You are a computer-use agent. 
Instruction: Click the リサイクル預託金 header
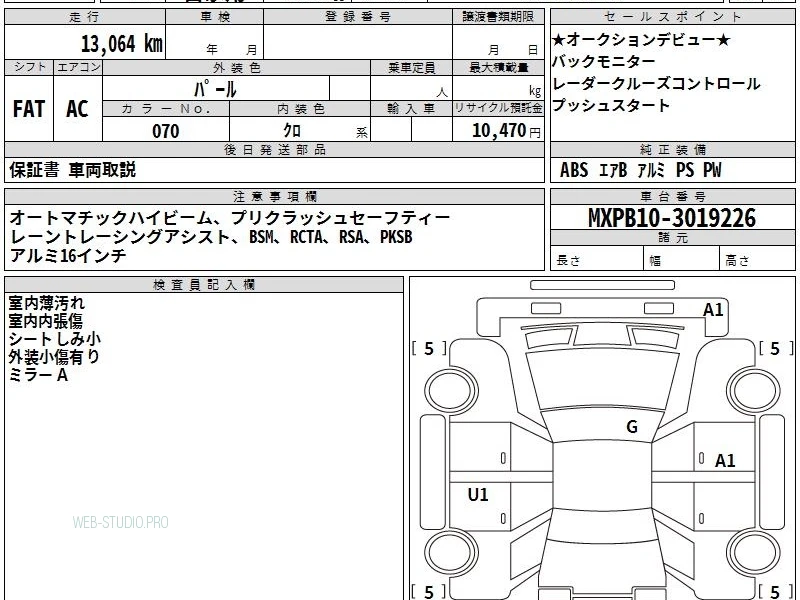click(498, 108)
